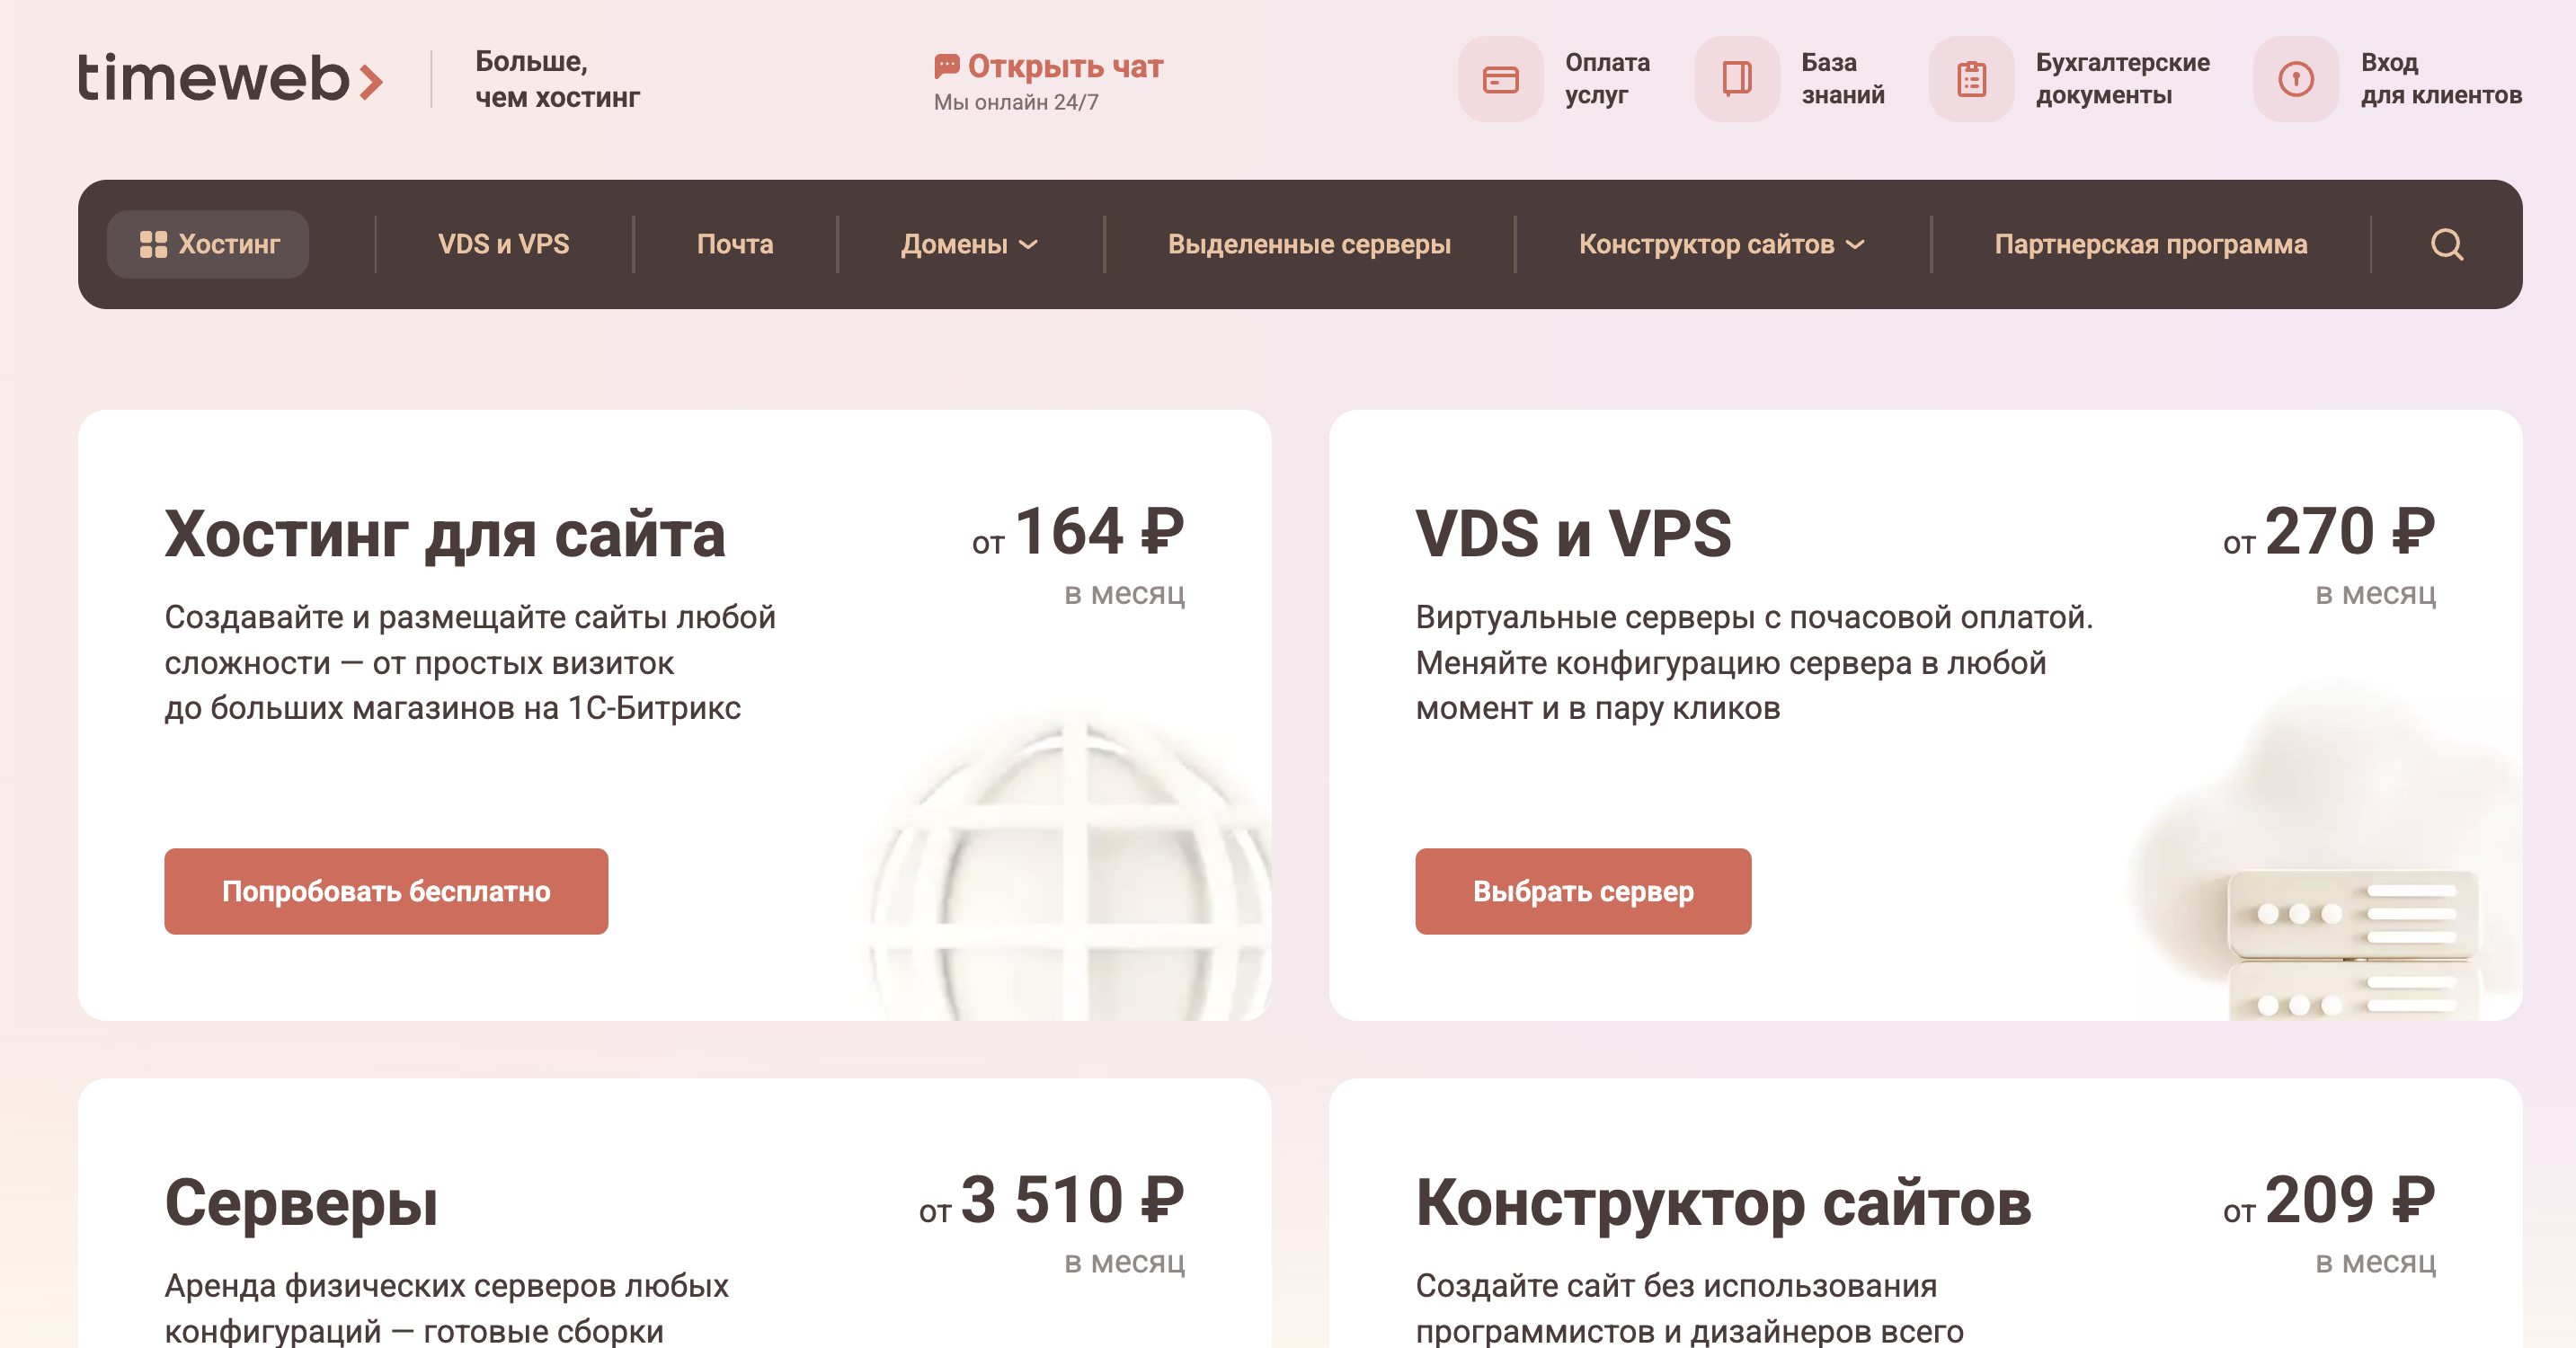2576x1348 pixels.
Task: Click the accounting documents clipboard icon
Action: click(x=1971, y=79)
